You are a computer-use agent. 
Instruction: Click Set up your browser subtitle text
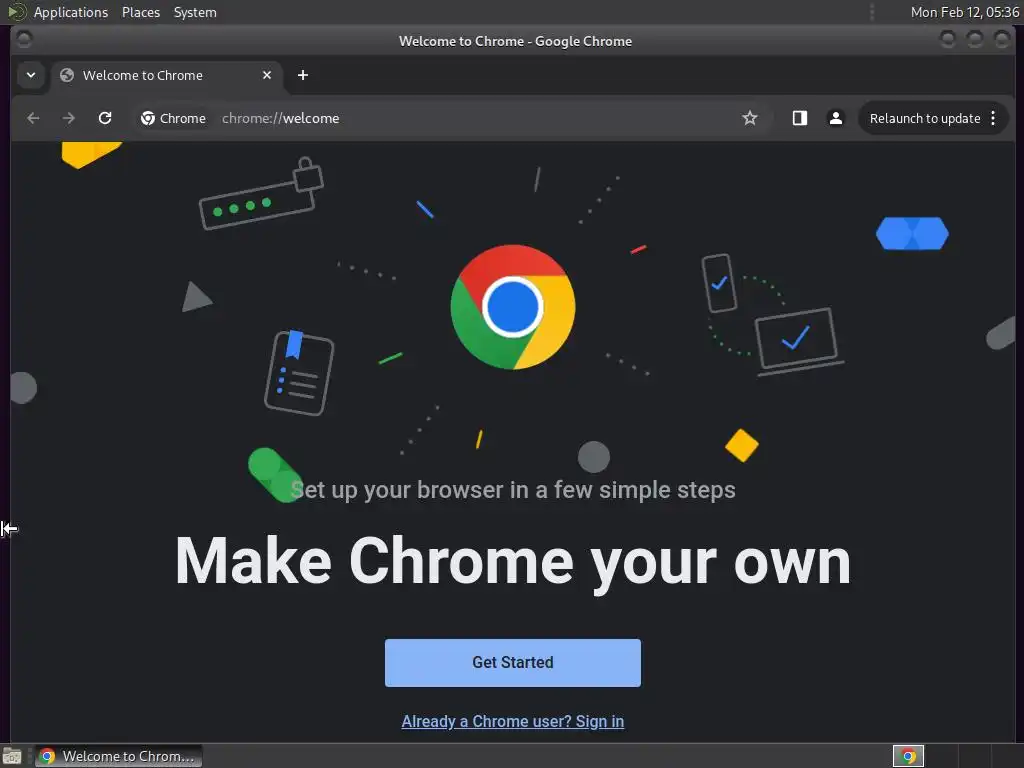point(513,490)
